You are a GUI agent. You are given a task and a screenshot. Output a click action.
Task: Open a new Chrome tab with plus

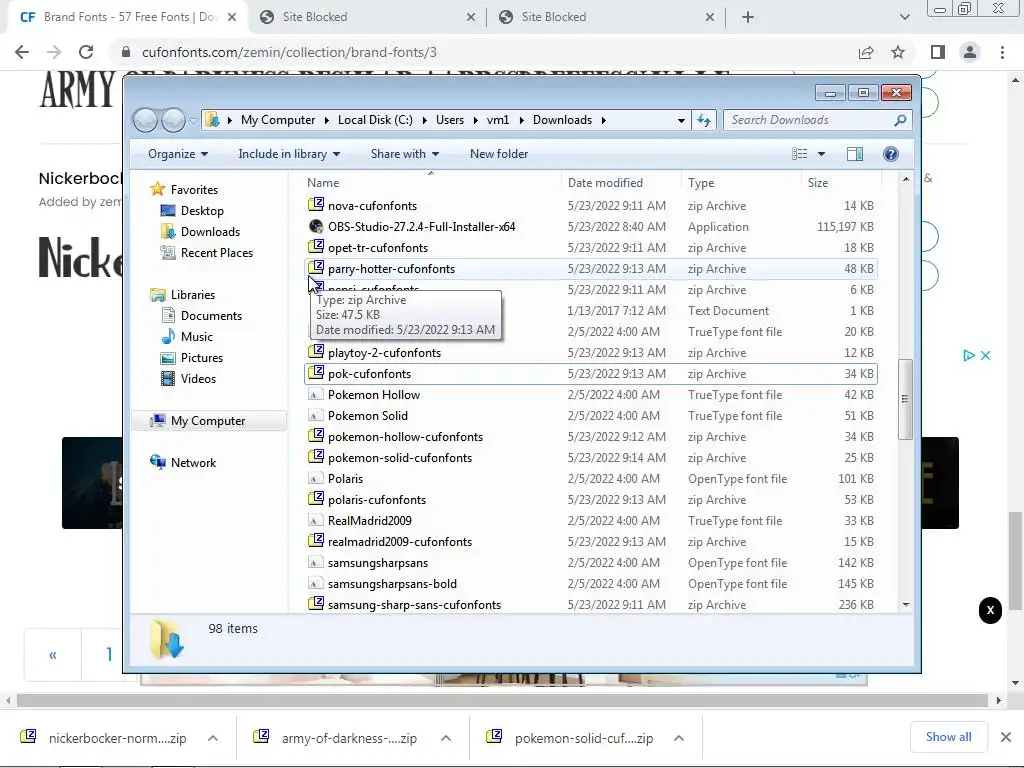pyautogui.click(x=748, y=17)
